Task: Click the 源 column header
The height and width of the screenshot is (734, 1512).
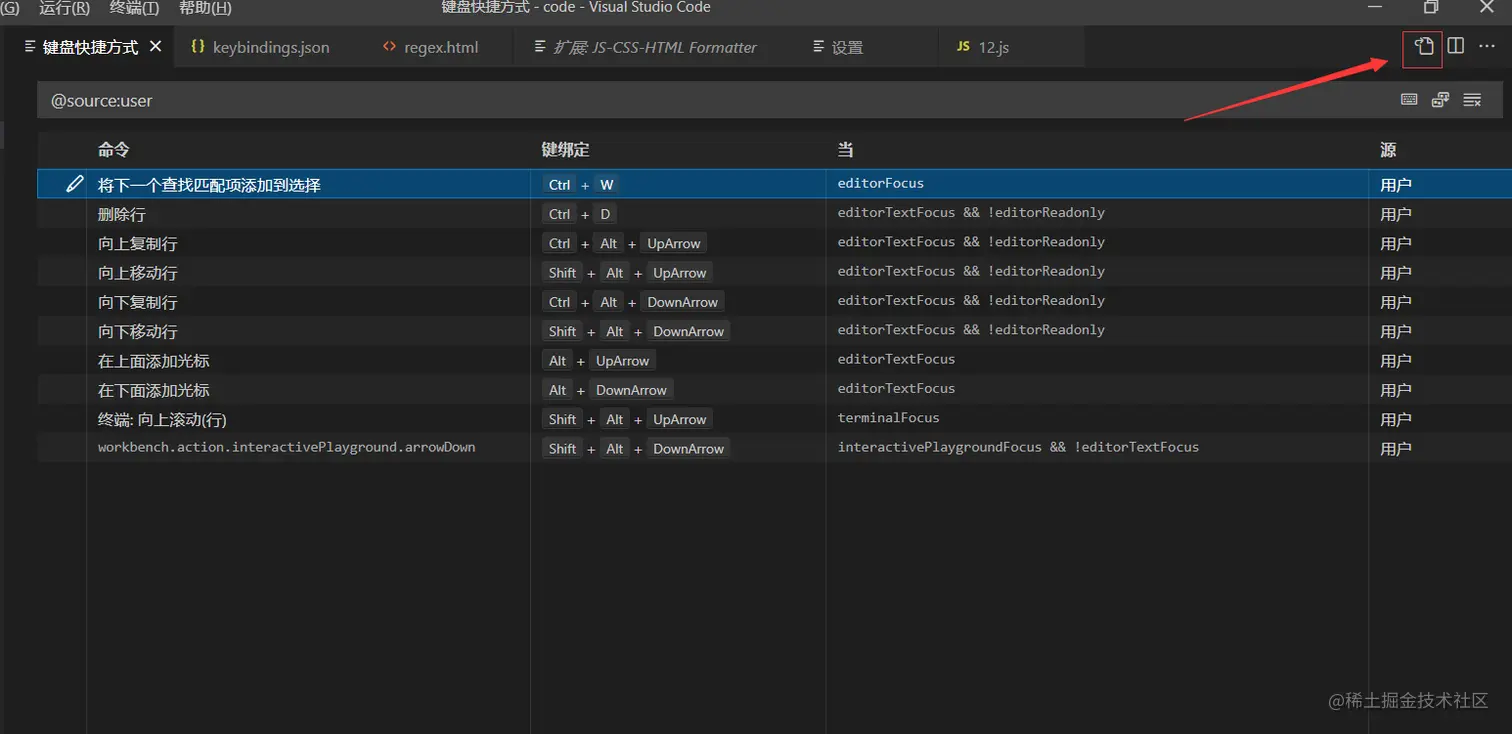Action: pos(1388,150)
